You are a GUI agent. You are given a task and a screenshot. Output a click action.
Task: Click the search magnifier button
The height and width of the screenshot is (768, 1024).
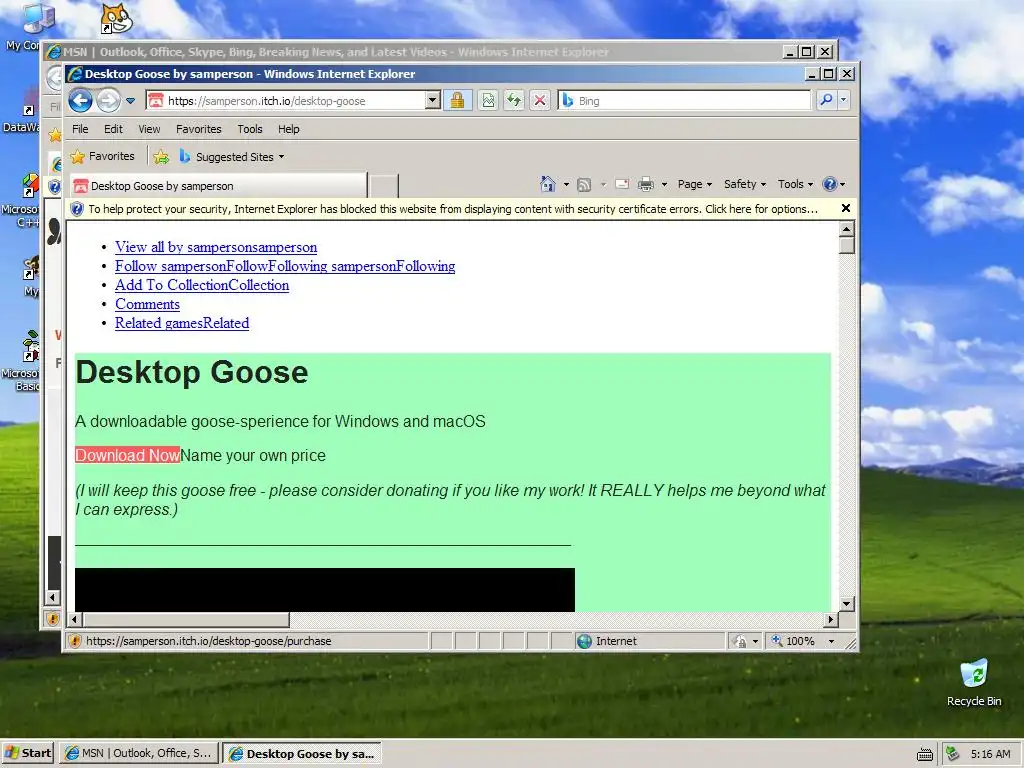pos(826,101)
